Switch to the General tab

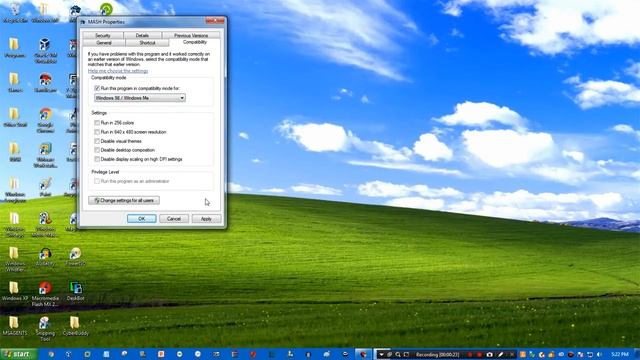[104, 42]
